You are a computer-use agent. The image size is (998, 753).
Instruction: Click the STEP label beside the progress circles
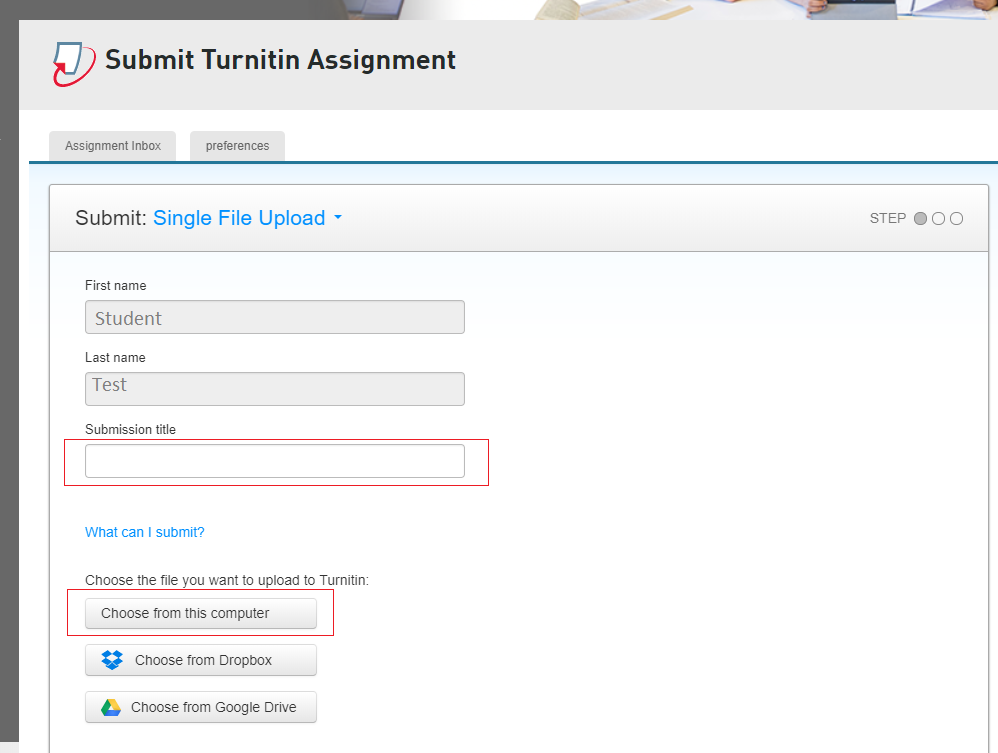(887, 218)
